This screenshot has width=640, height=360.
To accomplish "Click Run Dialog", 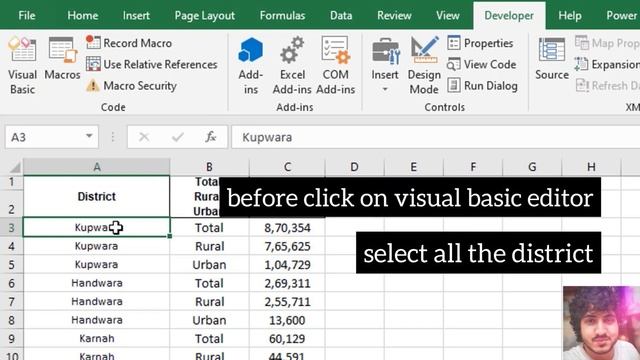I will point(482,86).
